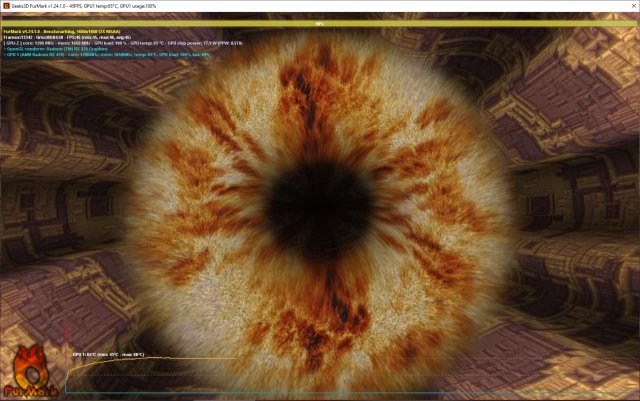Click the window title text showing FPS

[x=80, y=5]
